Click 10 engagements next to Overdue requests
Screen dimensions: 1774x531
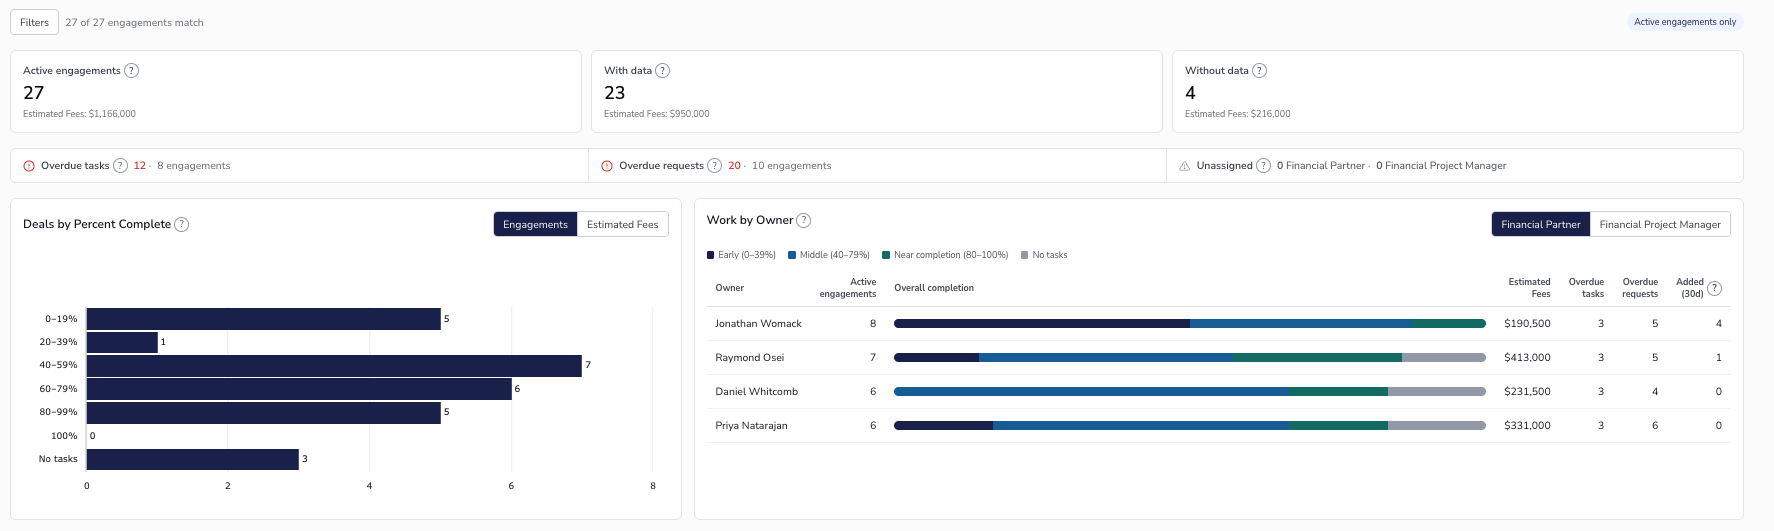click(x=792, y=166)
